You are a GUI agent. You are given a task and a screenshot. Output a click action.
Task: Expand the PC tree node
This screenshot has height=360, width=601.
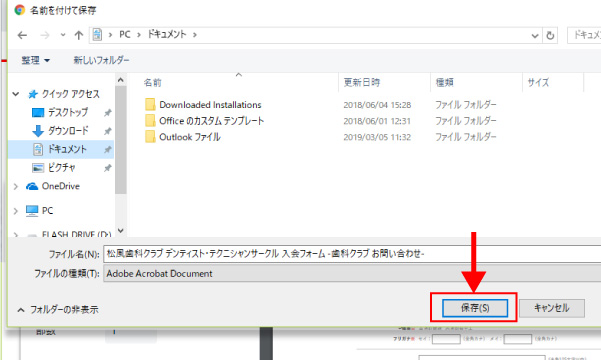[x=16, y=211]
